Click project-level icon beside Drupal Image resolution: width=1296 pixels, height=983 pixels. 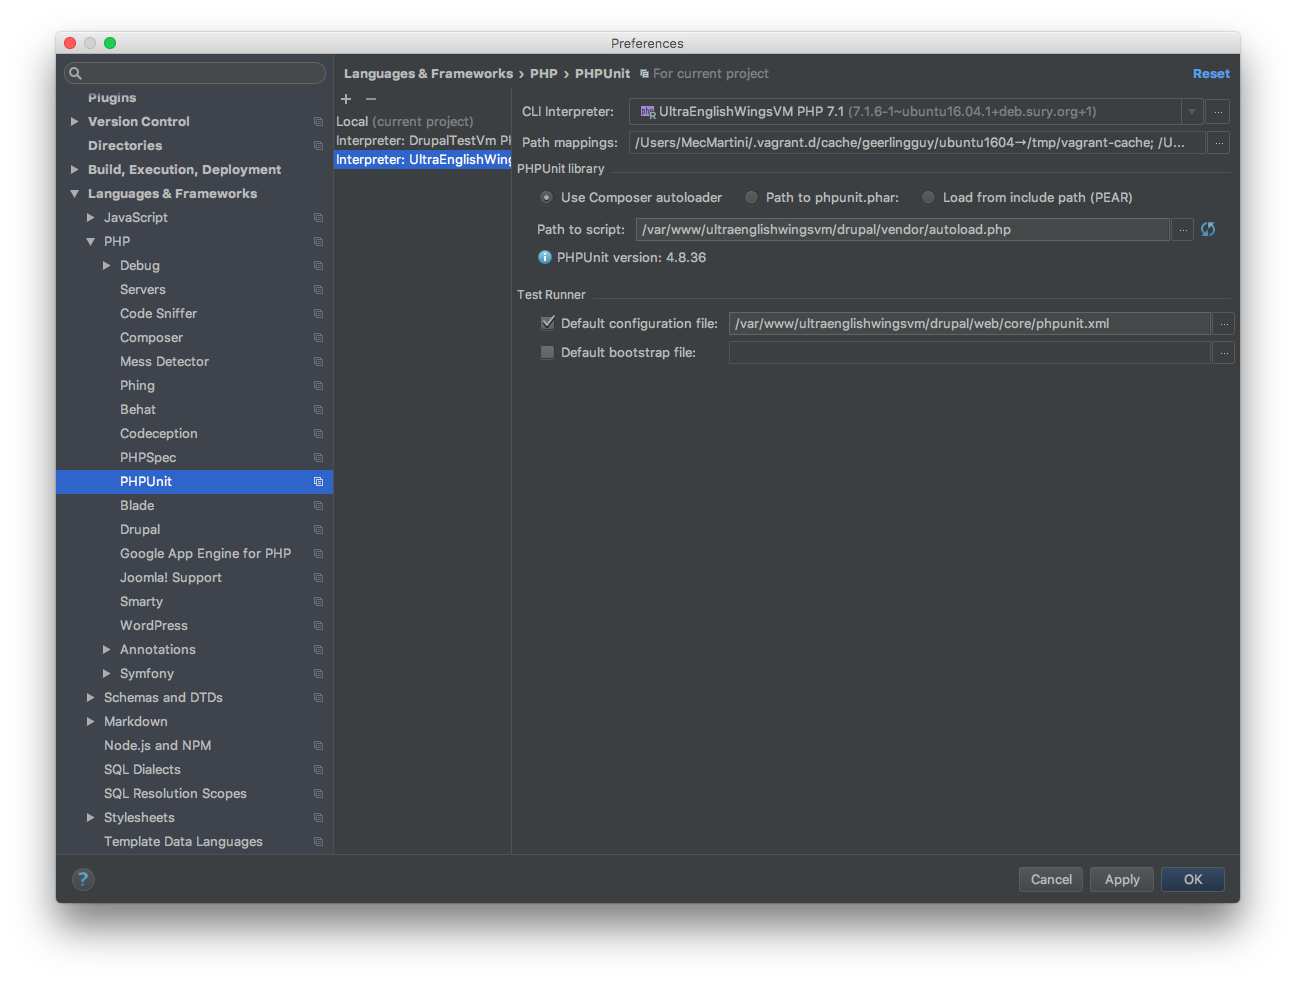[x=318, y=530]
